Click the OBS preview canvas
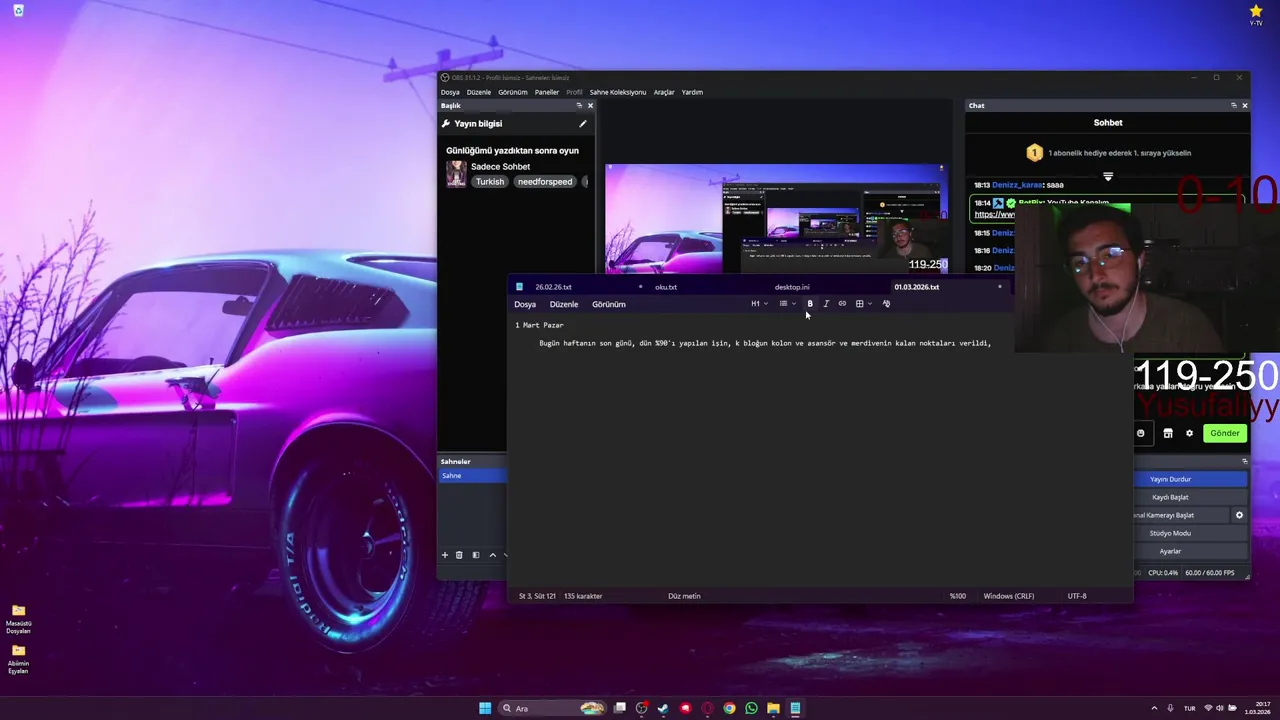The height and width of the screenshot is (720, 1280). coord(776,218)
